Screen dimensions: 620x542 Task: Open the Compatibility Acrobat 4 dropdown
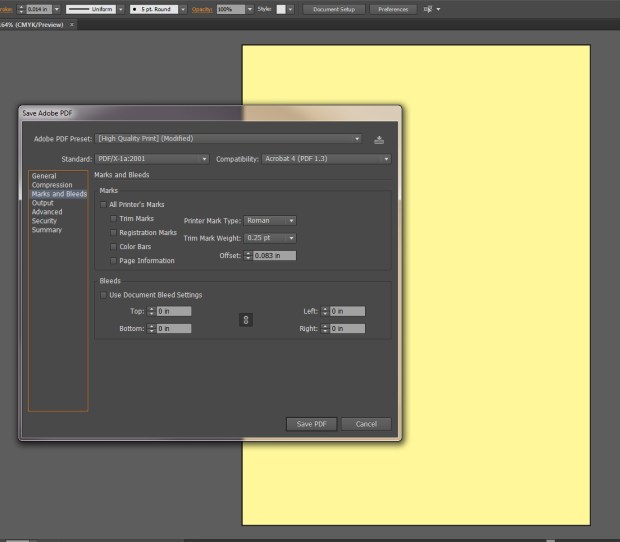point(326,158)
